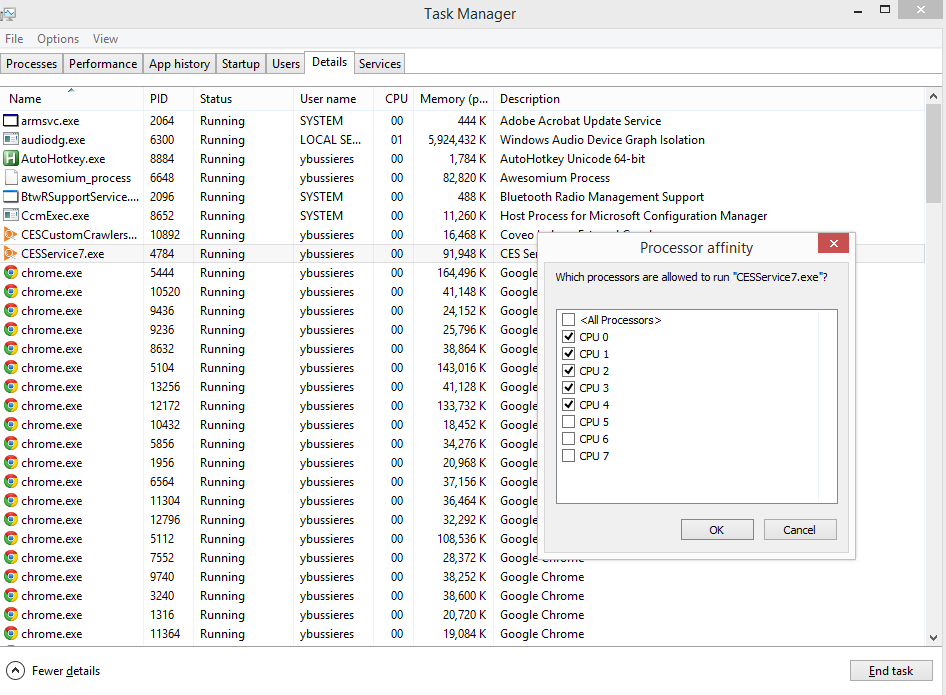Image resolution: width=946 pixels, height=695 pixels.
Task: Click the CESCustomCrawlers orange icon
Action: tap(11, 234)
